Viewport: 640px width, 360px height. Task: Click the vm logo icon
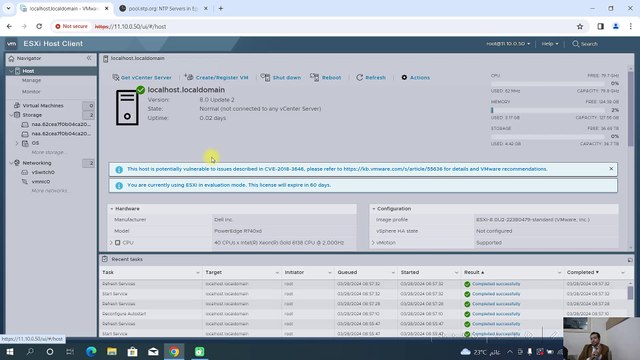click(x=11, y=44)
